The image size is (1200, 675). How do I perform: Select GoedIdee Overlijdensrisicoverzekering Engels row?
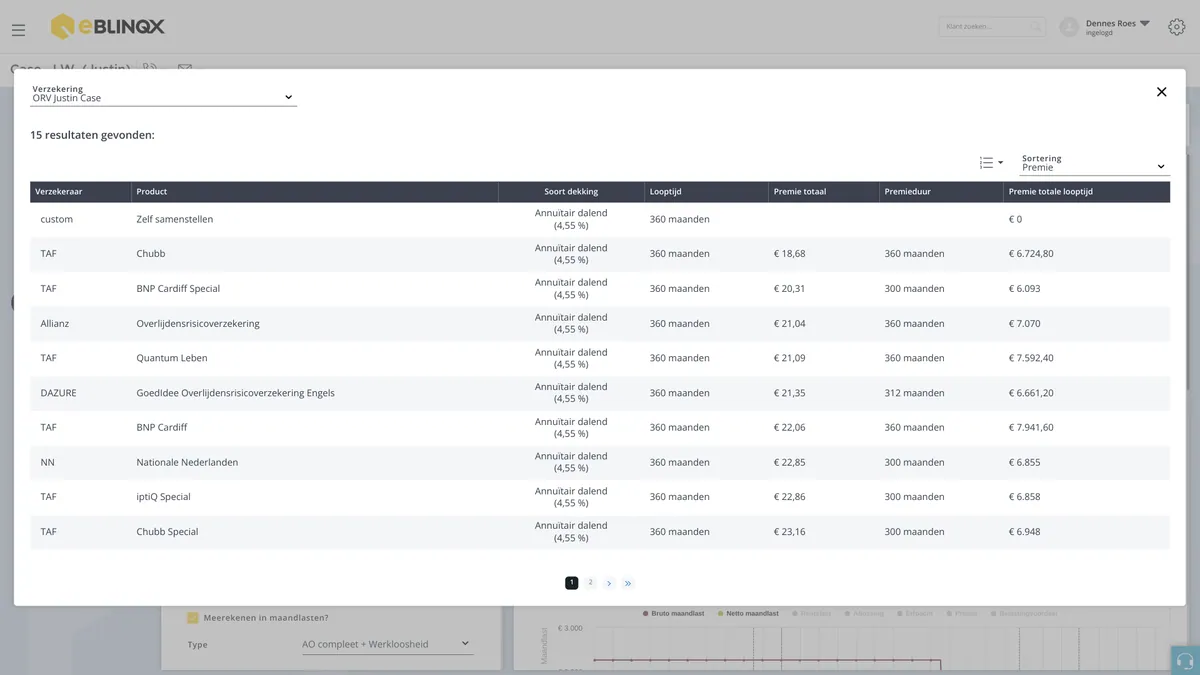click(x=600, y=393)
